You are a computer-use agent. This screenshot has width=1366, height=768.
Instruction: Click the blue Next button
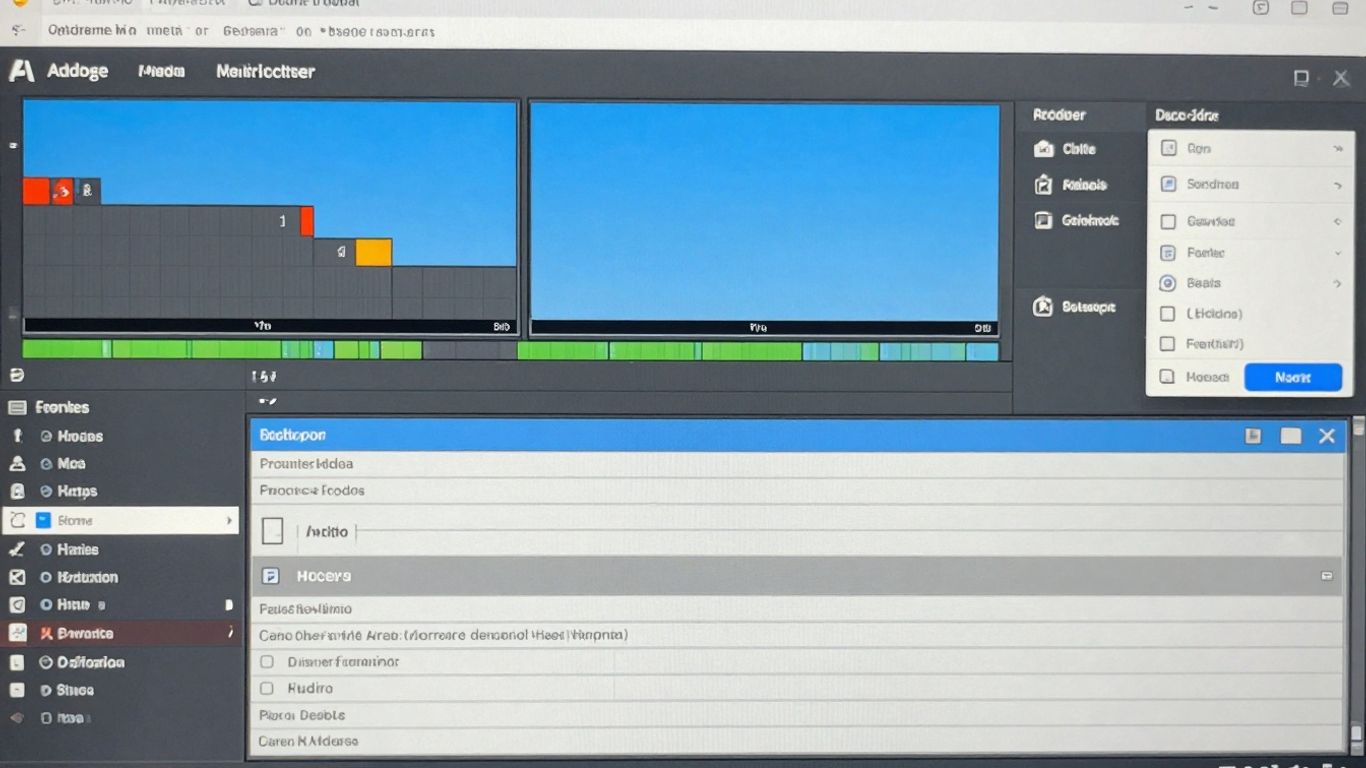pos(1293,377)
